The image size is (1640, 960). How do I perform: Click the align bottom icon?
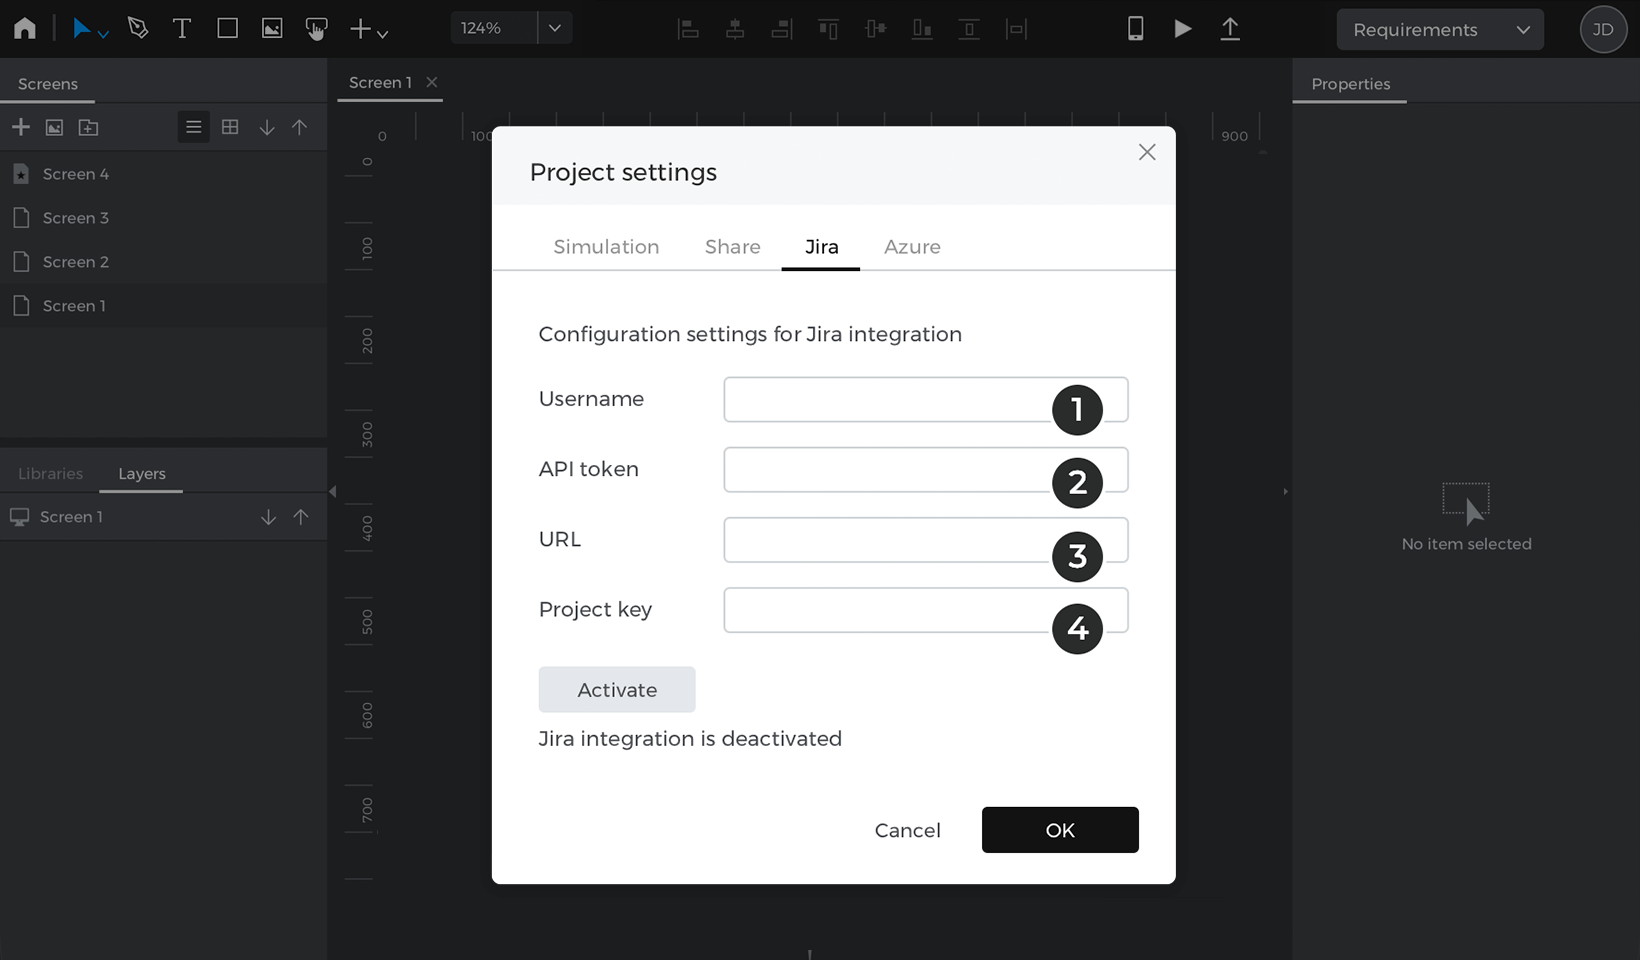922,29
